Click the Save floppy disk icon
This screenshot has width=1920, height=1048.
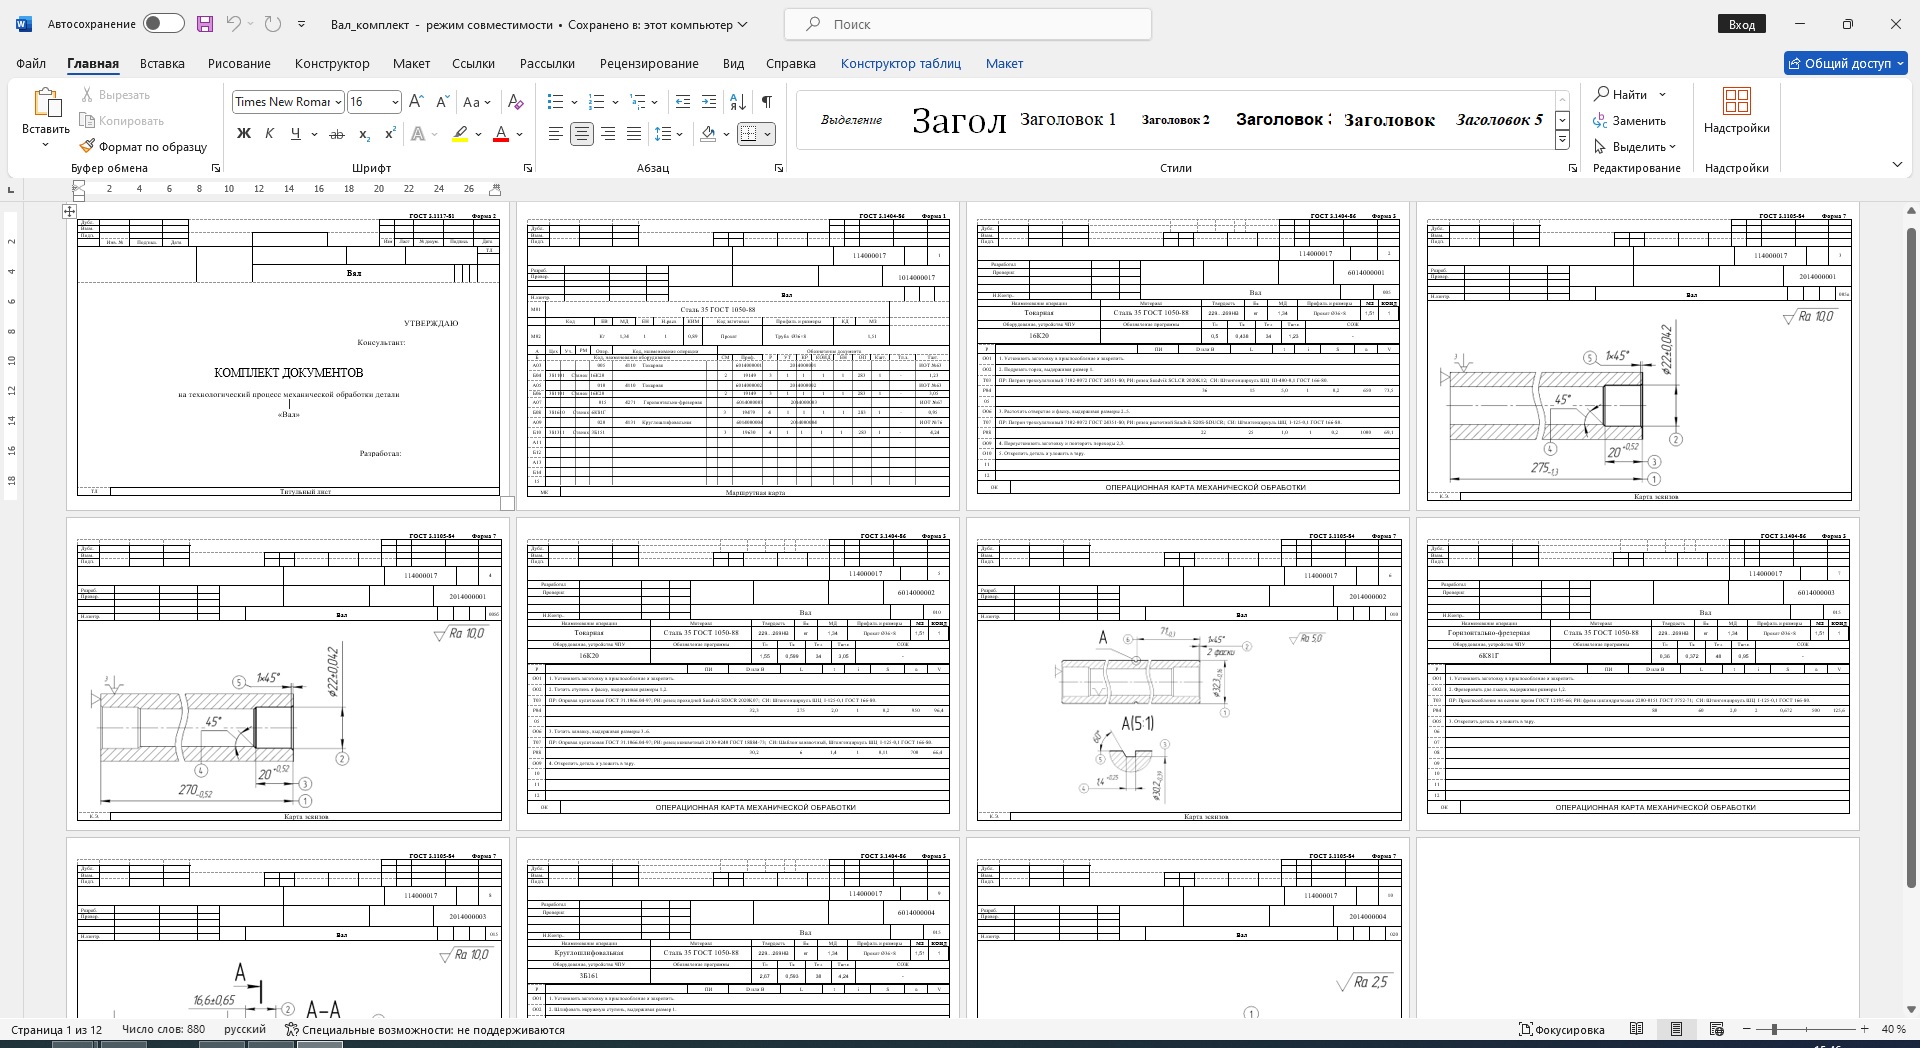(x=204, y=24)
